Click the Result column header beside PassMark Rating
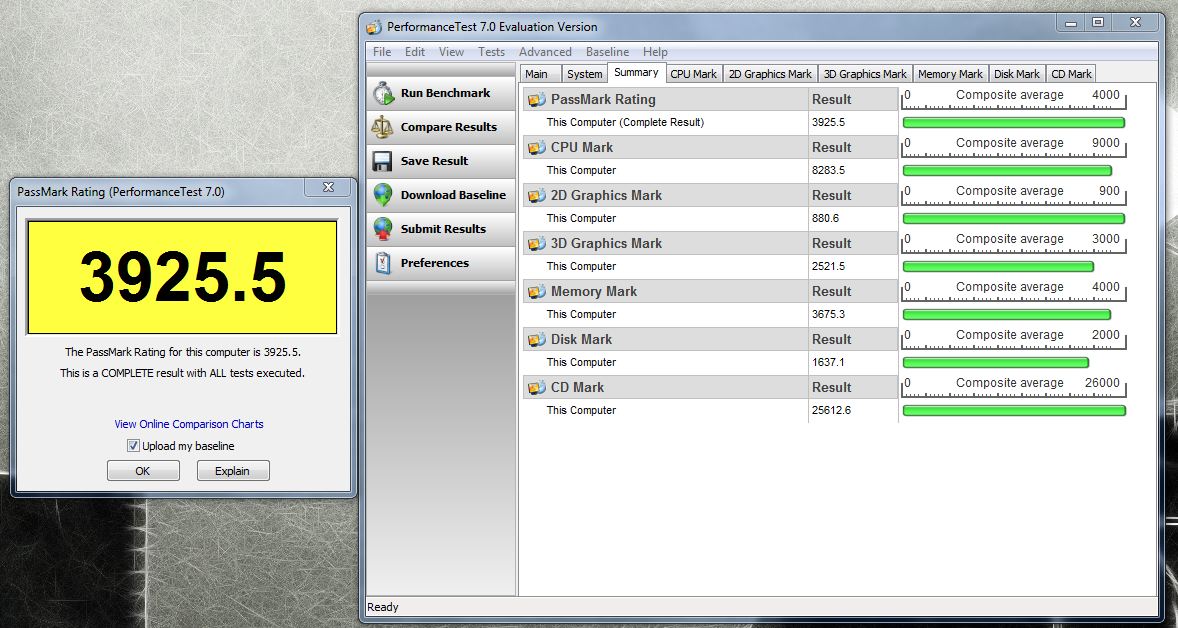Screen dimensions: 1178x628 click(x=832, y=99)
